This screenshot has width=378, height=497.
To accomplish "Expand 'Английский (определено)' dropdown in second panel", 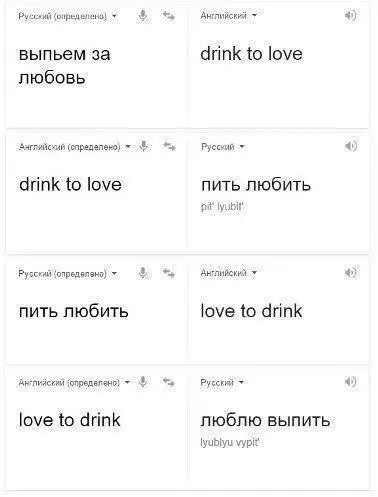I will click(x=75, y=147).
